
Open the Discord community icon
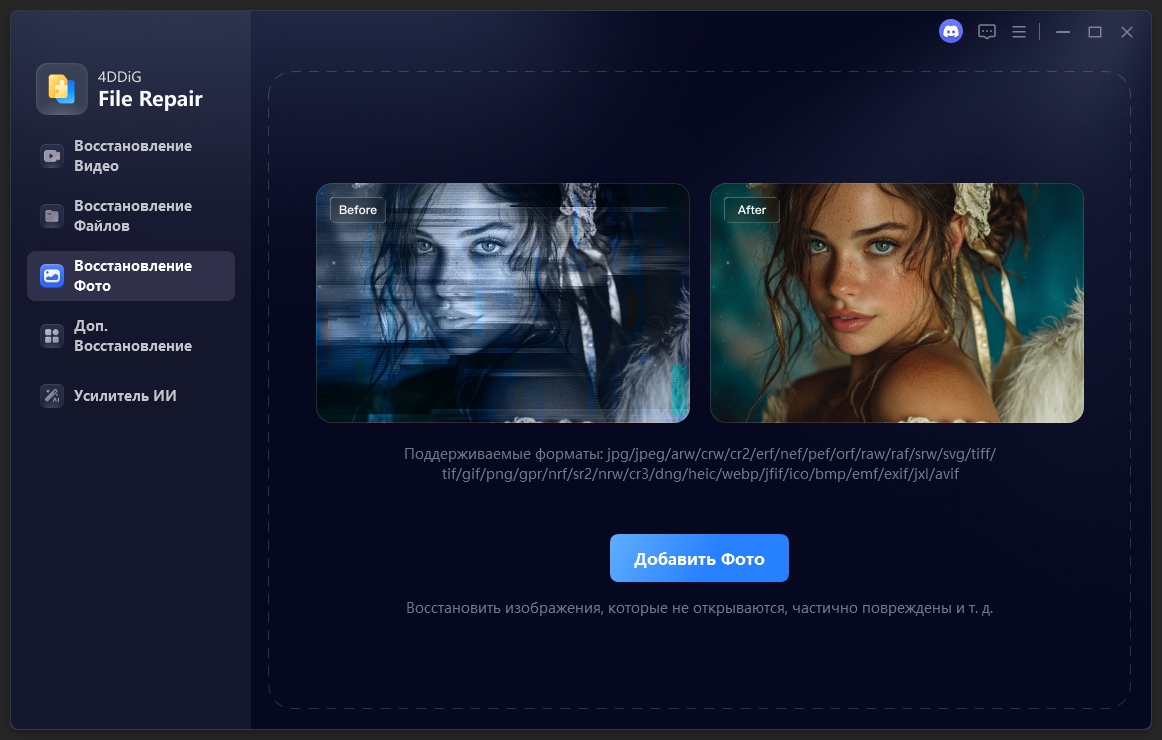pyautogui.click(x=950, y=32)
